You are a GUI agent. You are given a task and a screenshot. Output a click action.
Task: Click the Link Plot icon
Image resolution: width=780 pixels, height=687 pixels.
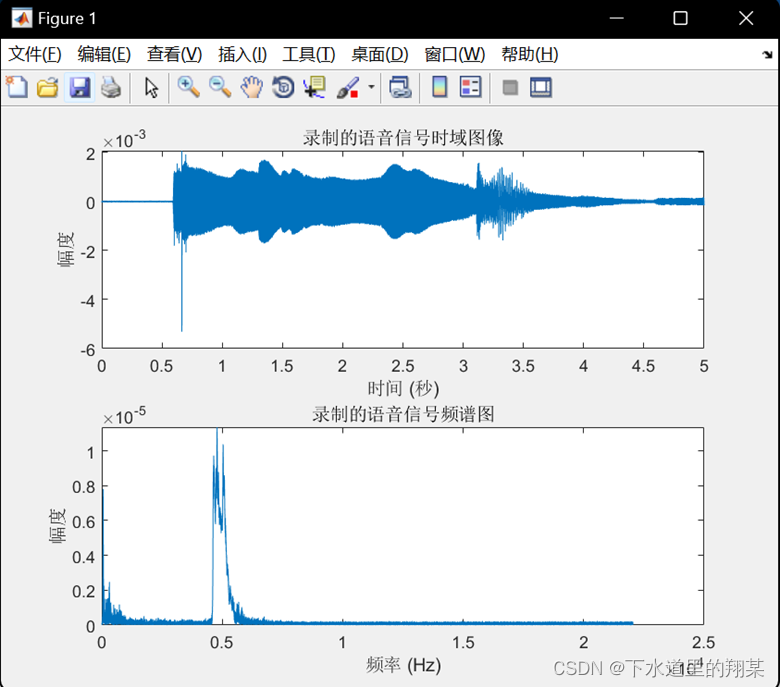pyautogui.click(x=400, y=88)
